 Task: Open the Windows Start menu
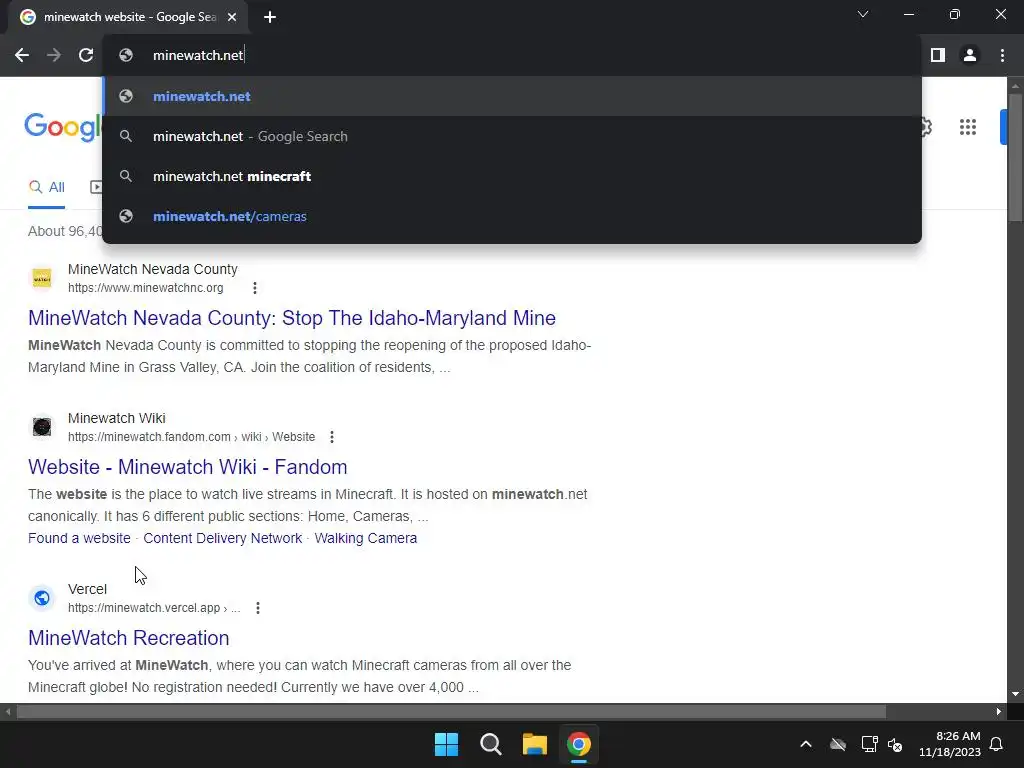[447, 744]
